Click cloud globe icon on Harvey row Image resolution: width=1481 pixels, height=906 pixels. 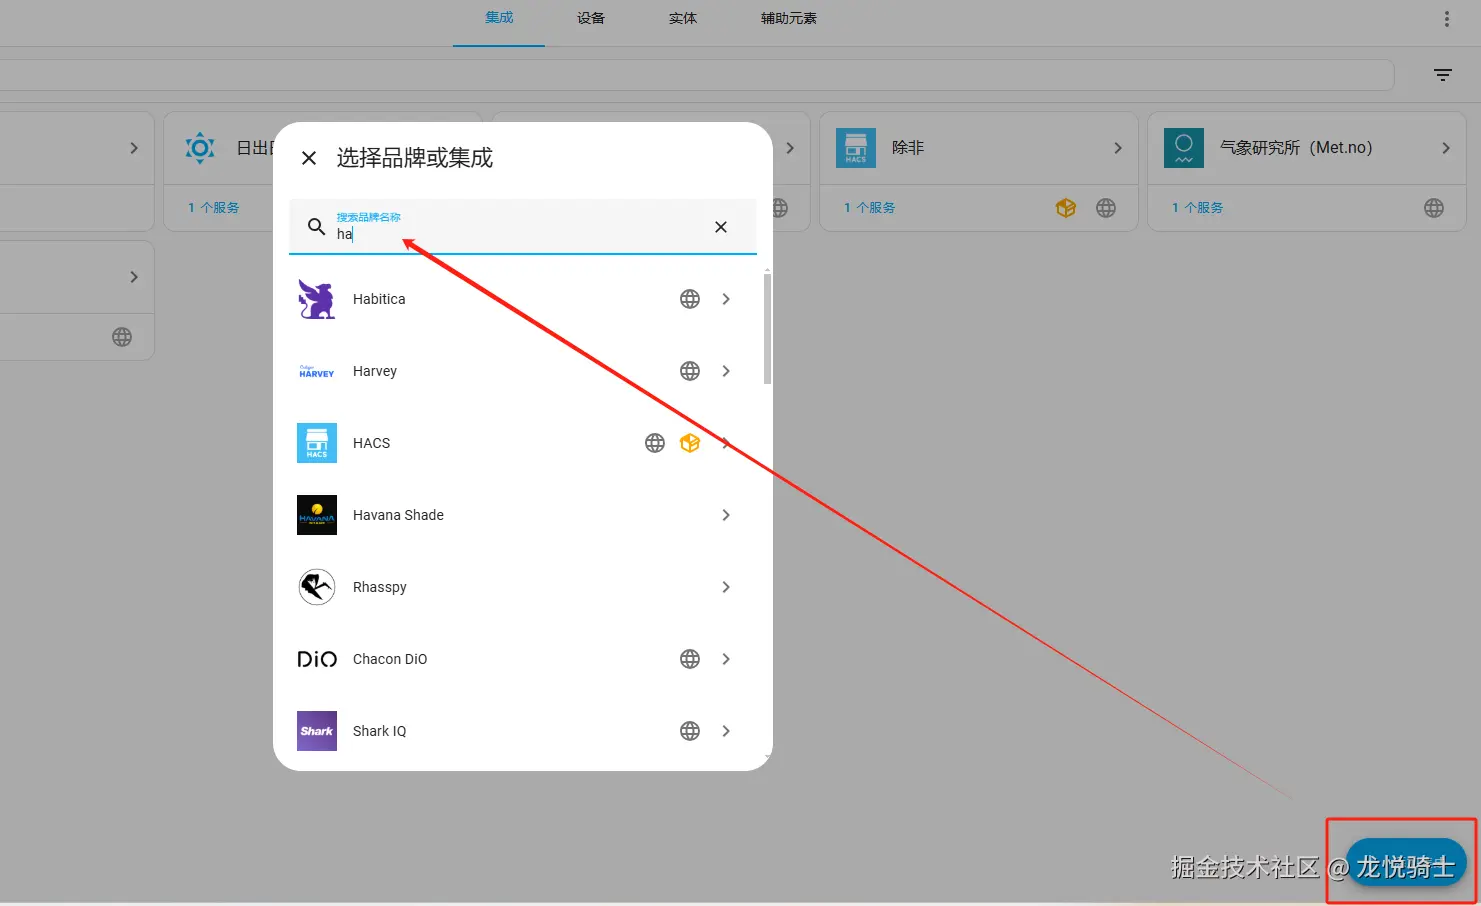point(690,371)
